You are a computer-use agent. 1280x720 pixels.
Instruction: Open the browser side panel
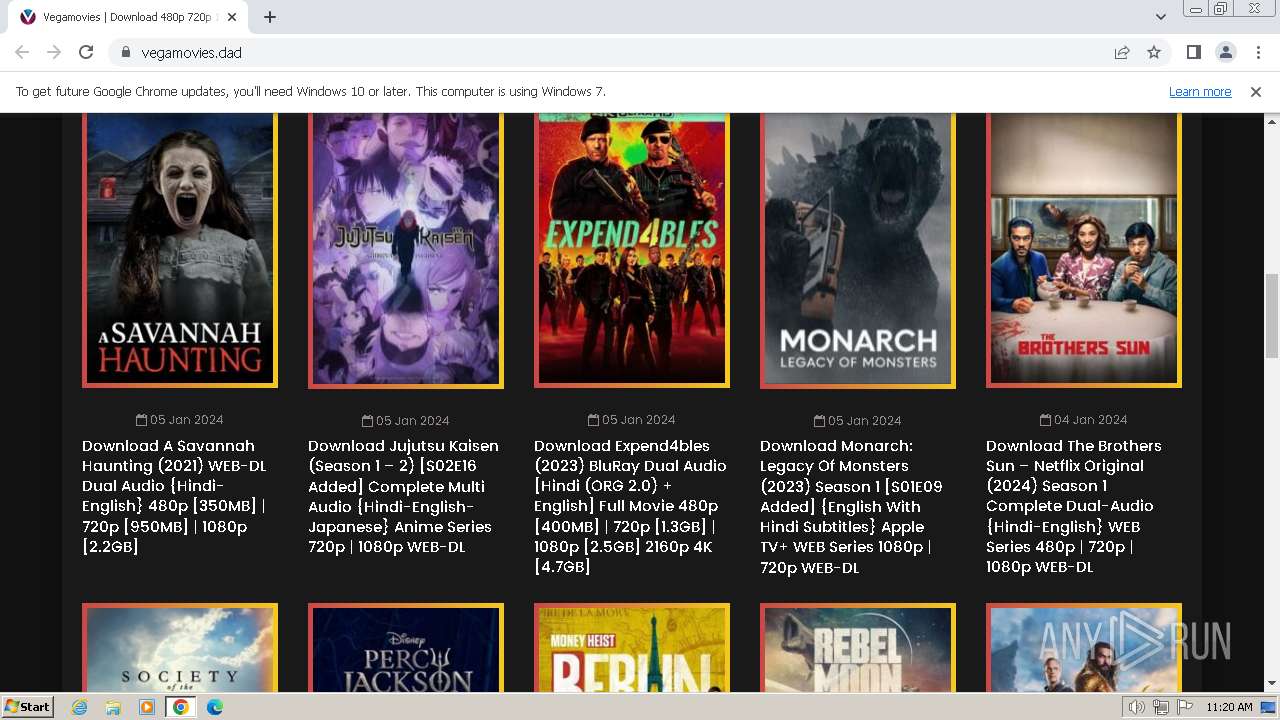coord(1194,53)
